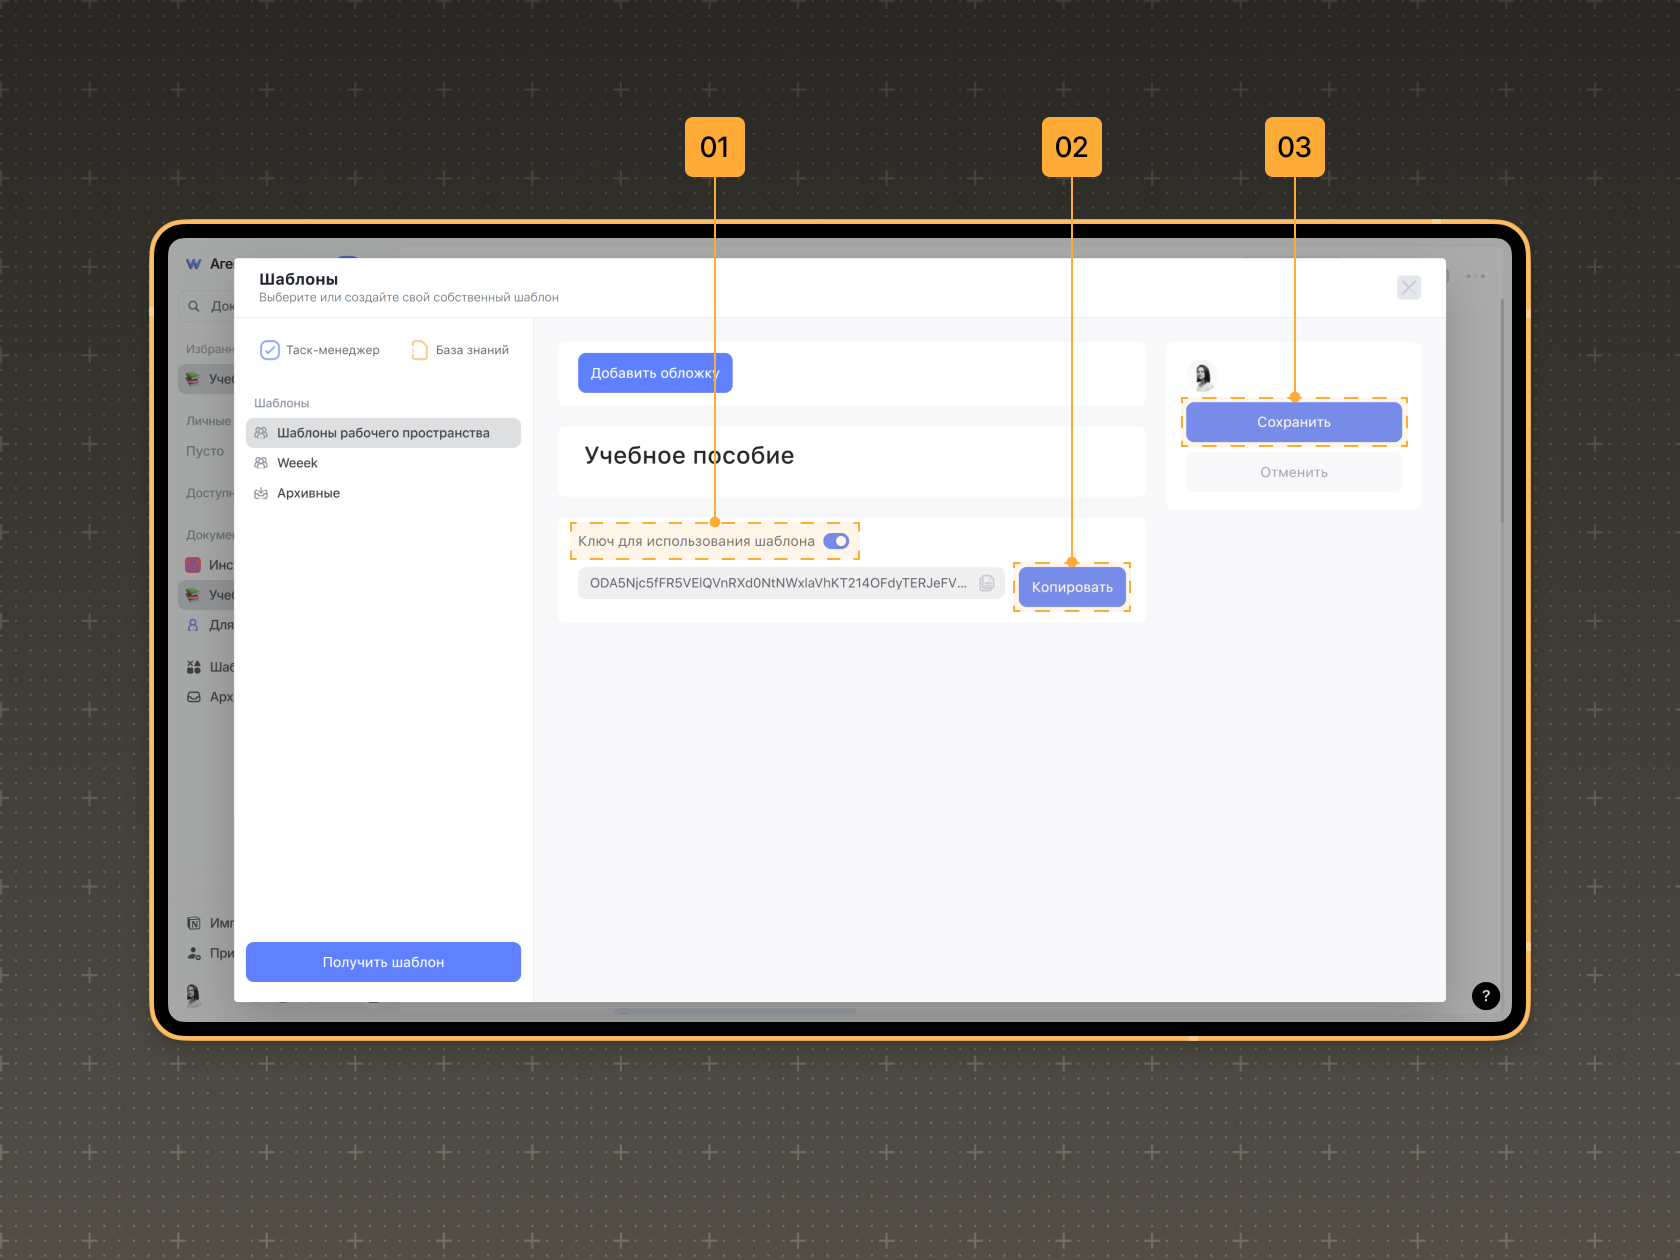Click Отменить to cancel changes
The height and width of the screenshot is (1260, 1680).
pyautogui.click(x=1293, y=472)
